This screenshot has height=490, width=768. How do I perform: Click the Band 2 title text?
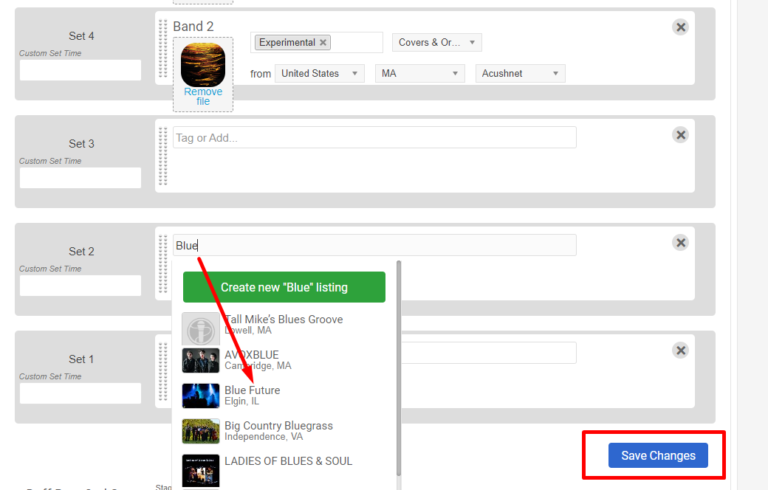(x=193, y=26)
